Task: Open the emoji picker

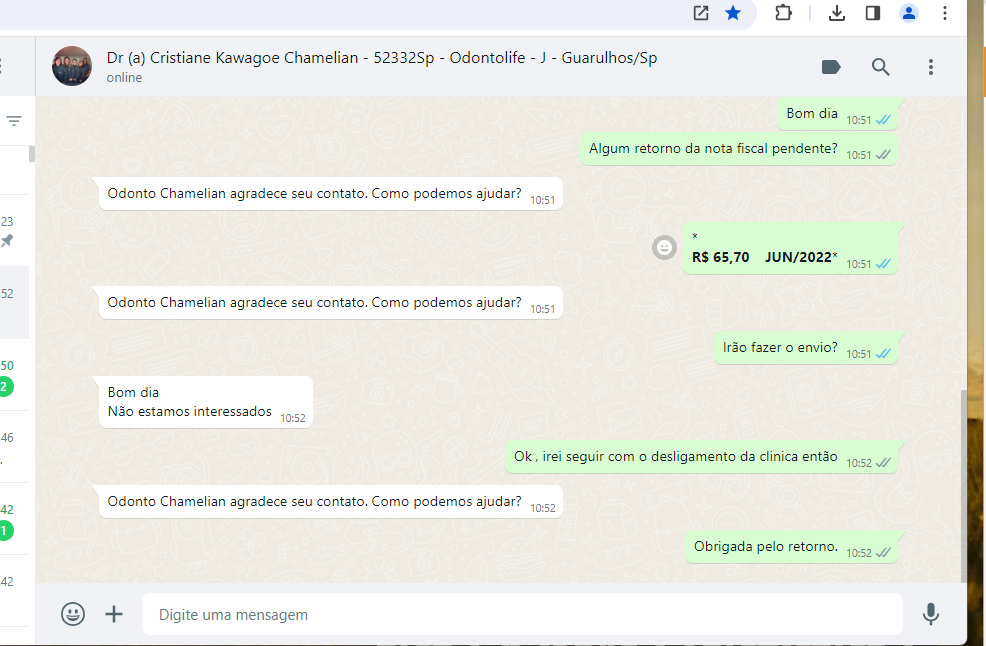Action: click(x=73, y=614)
